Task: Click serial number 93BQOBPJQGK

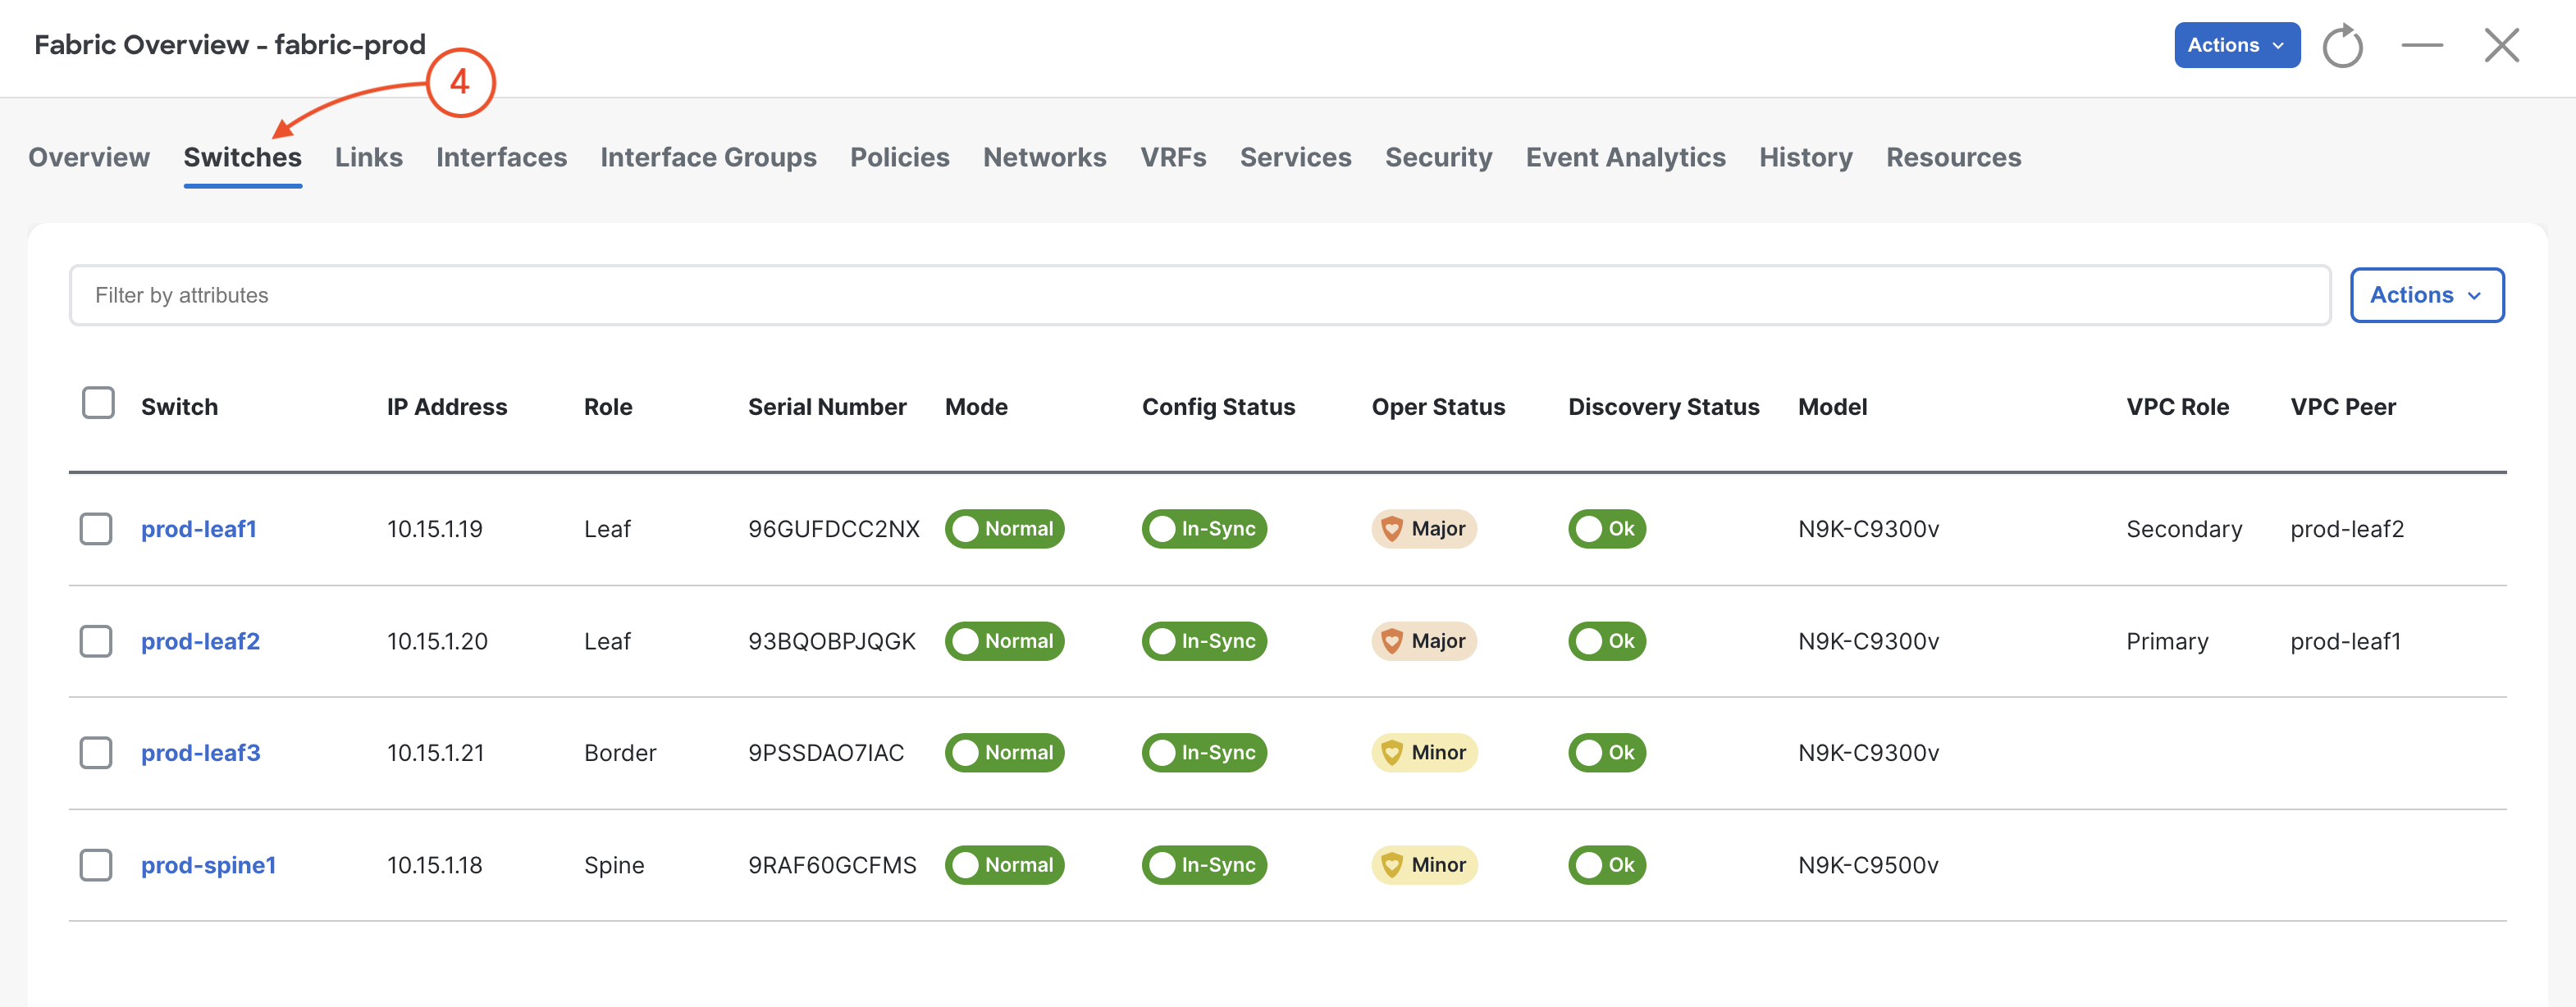Action: [832, 641]
